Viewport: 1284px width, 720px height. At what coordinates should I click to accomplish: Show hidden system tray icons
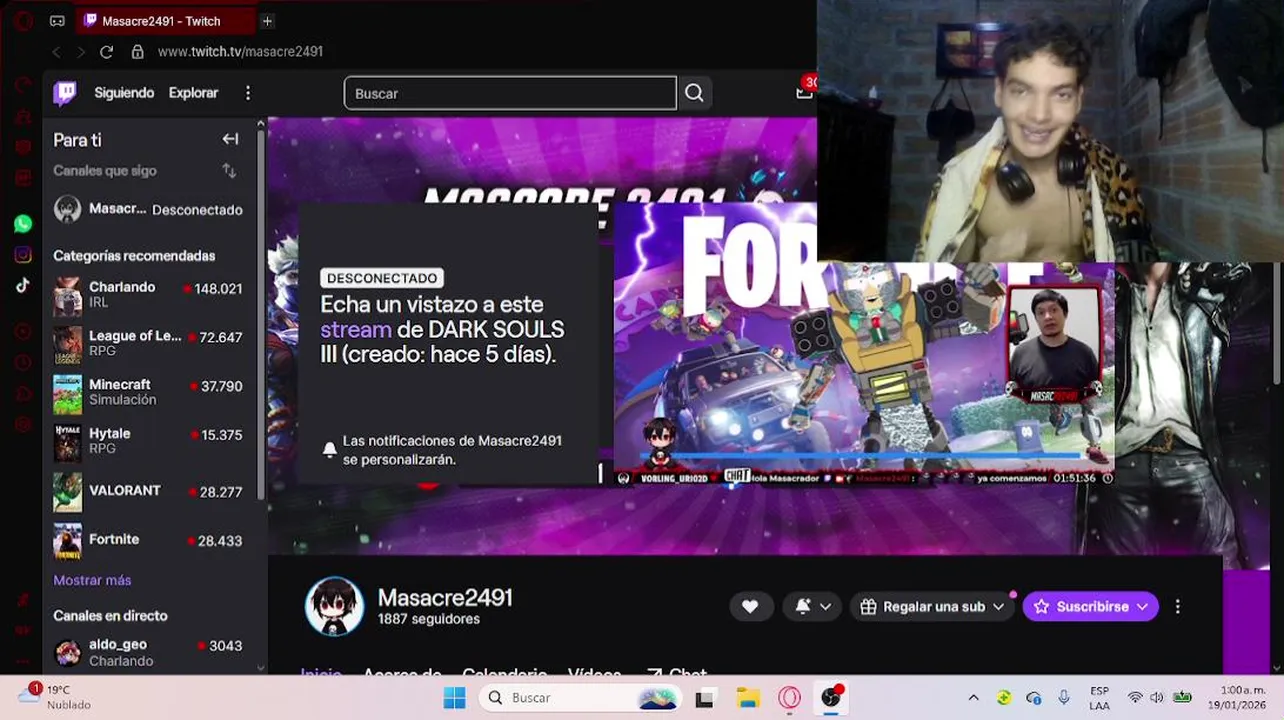click(x=973, y=698)
